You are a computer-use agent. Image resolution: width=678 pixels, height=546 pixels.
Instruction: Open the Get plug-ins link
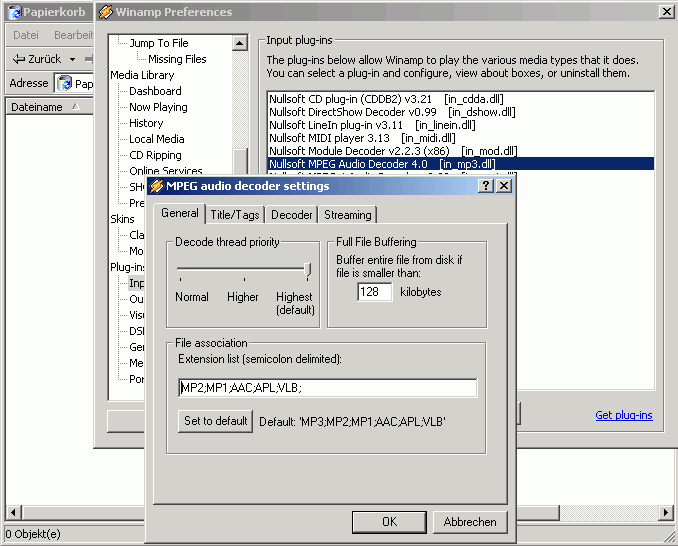pyautogui.click(x=624, y=415)
